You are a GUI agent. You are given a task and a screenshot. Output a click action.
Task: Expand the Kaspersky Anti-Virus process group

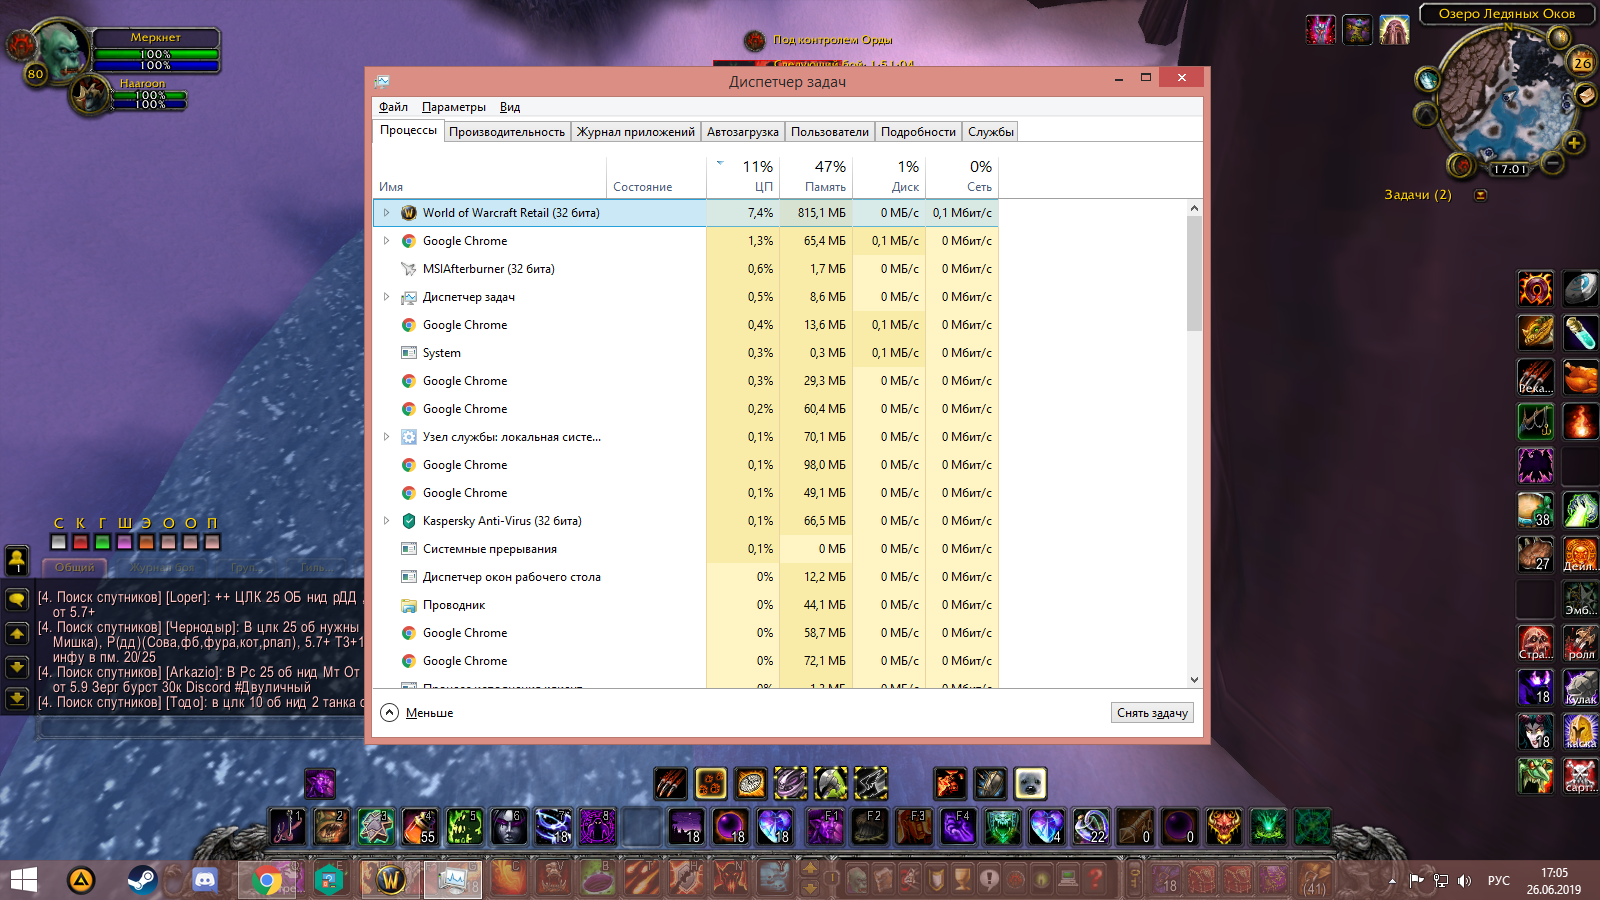386,521
